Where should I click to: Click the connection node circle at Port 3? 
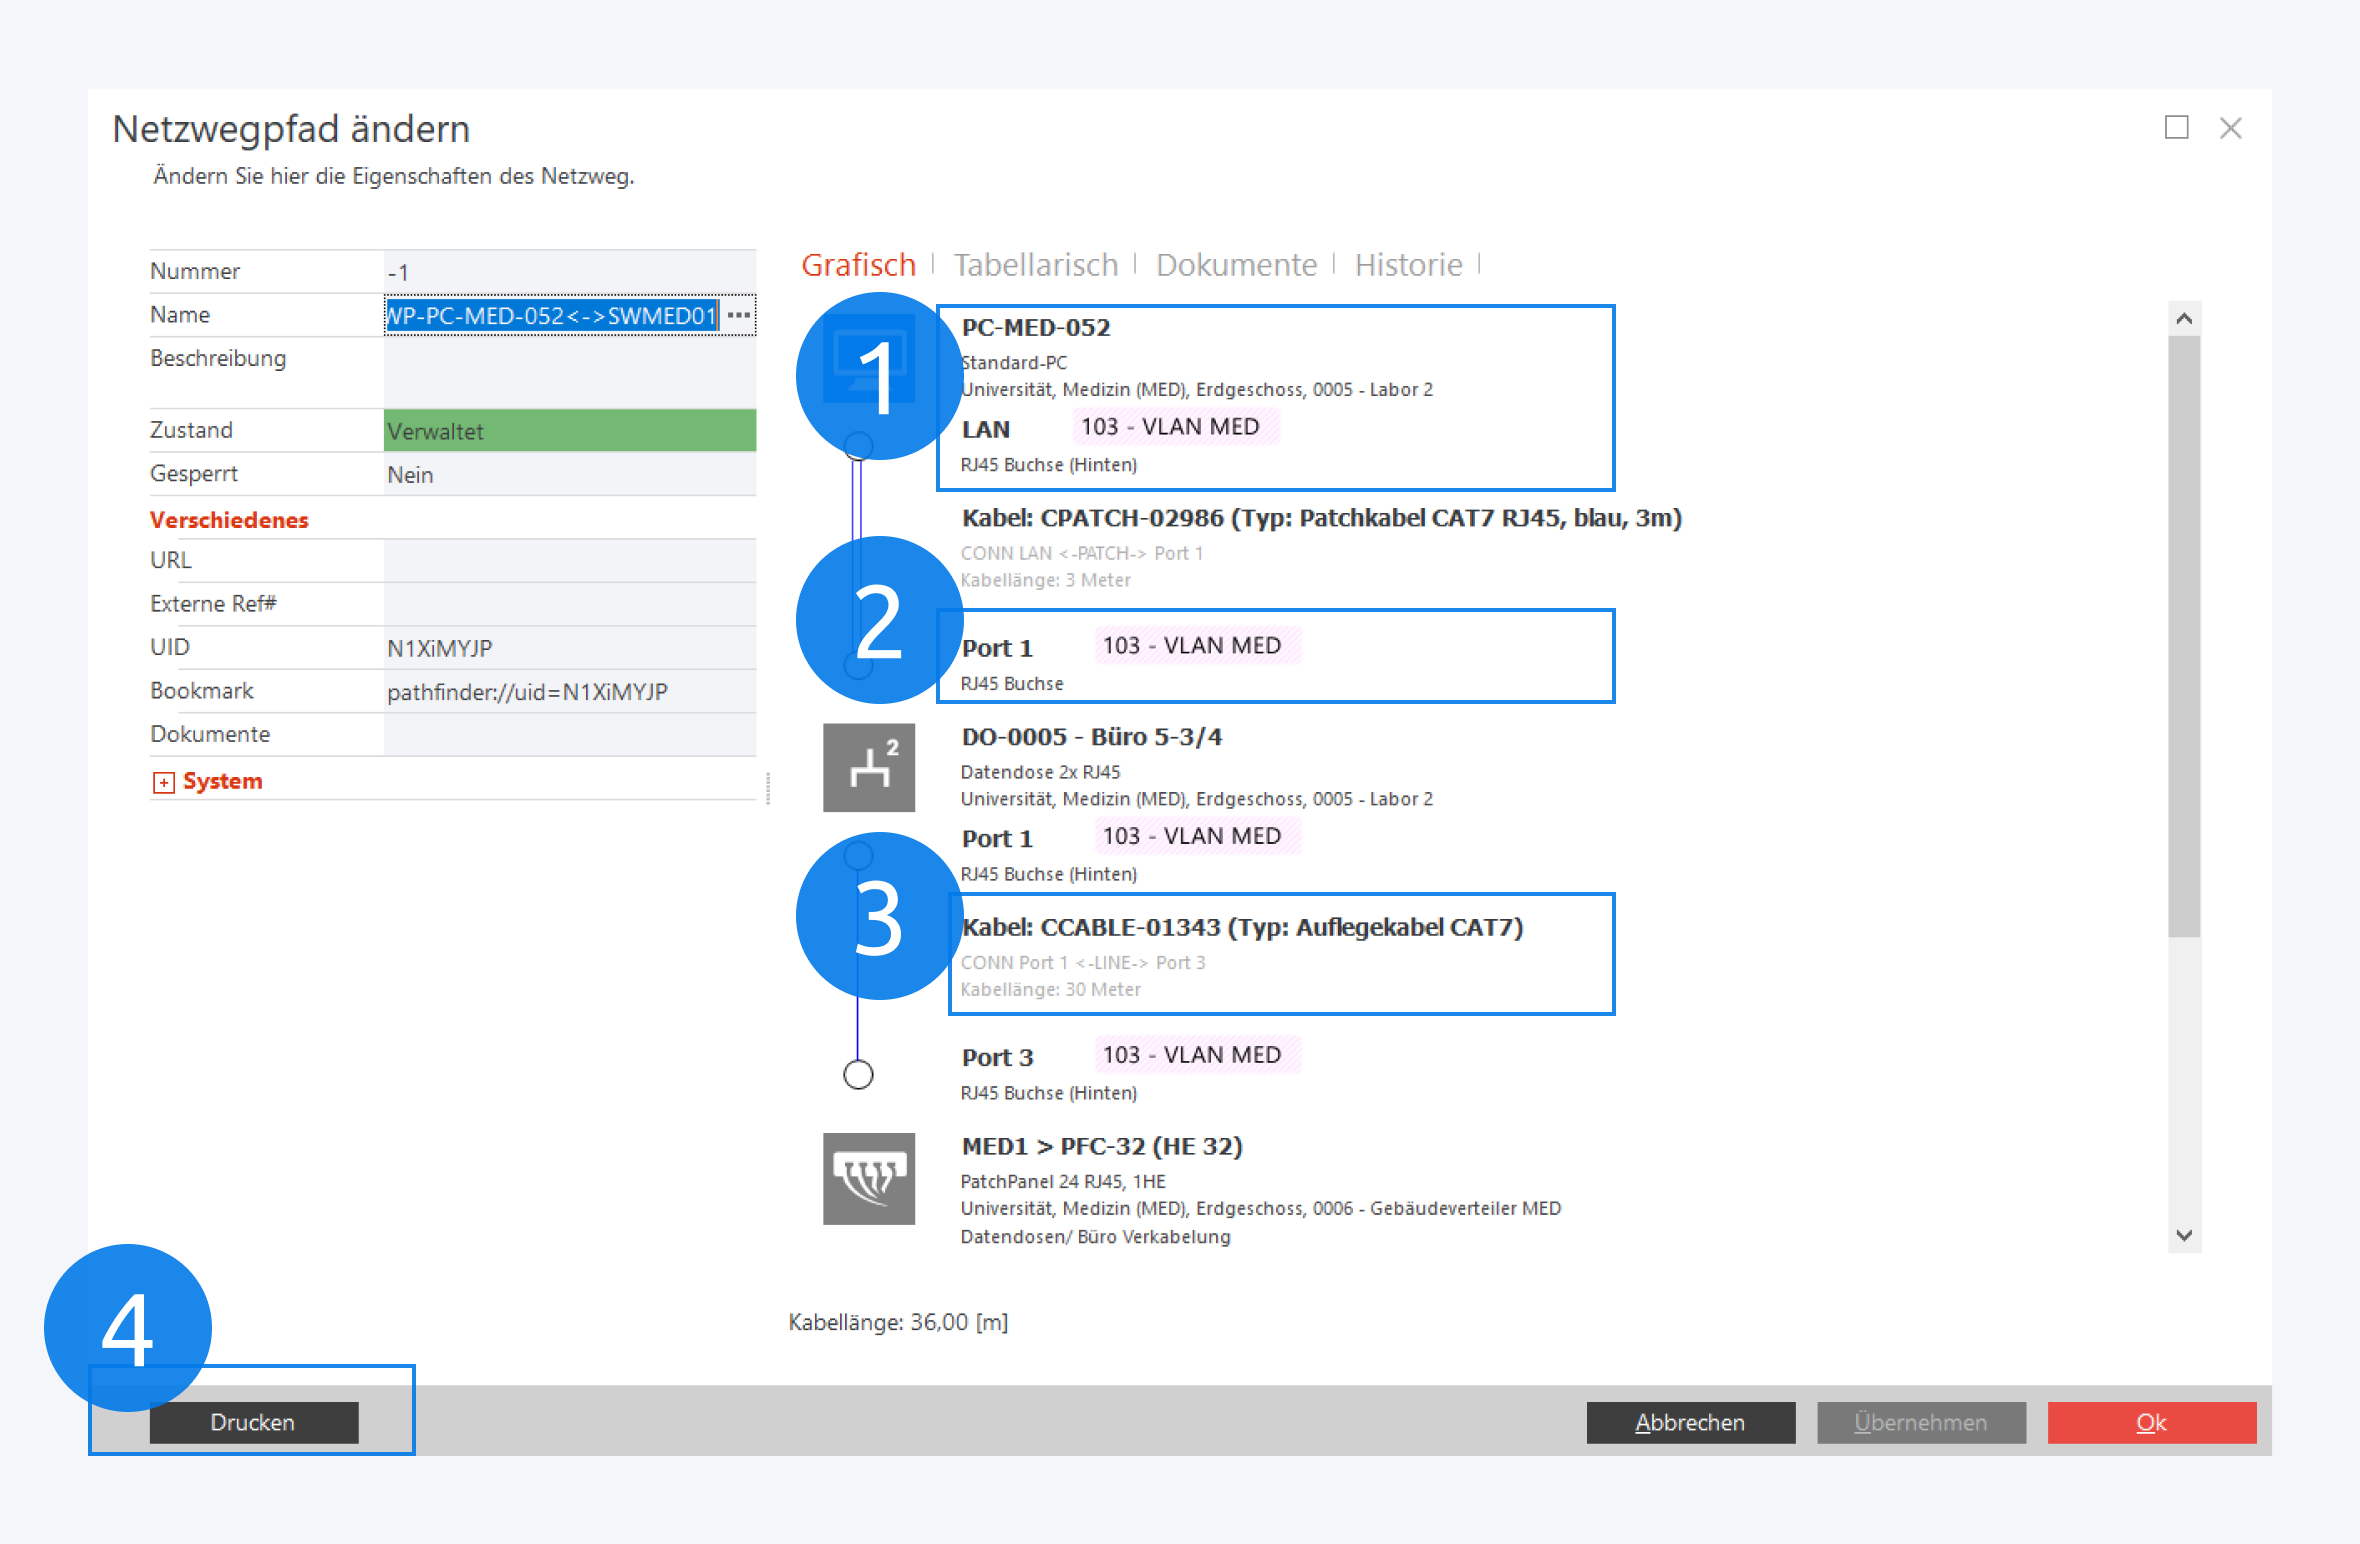pyautogui.click(x=858, y=1075)
